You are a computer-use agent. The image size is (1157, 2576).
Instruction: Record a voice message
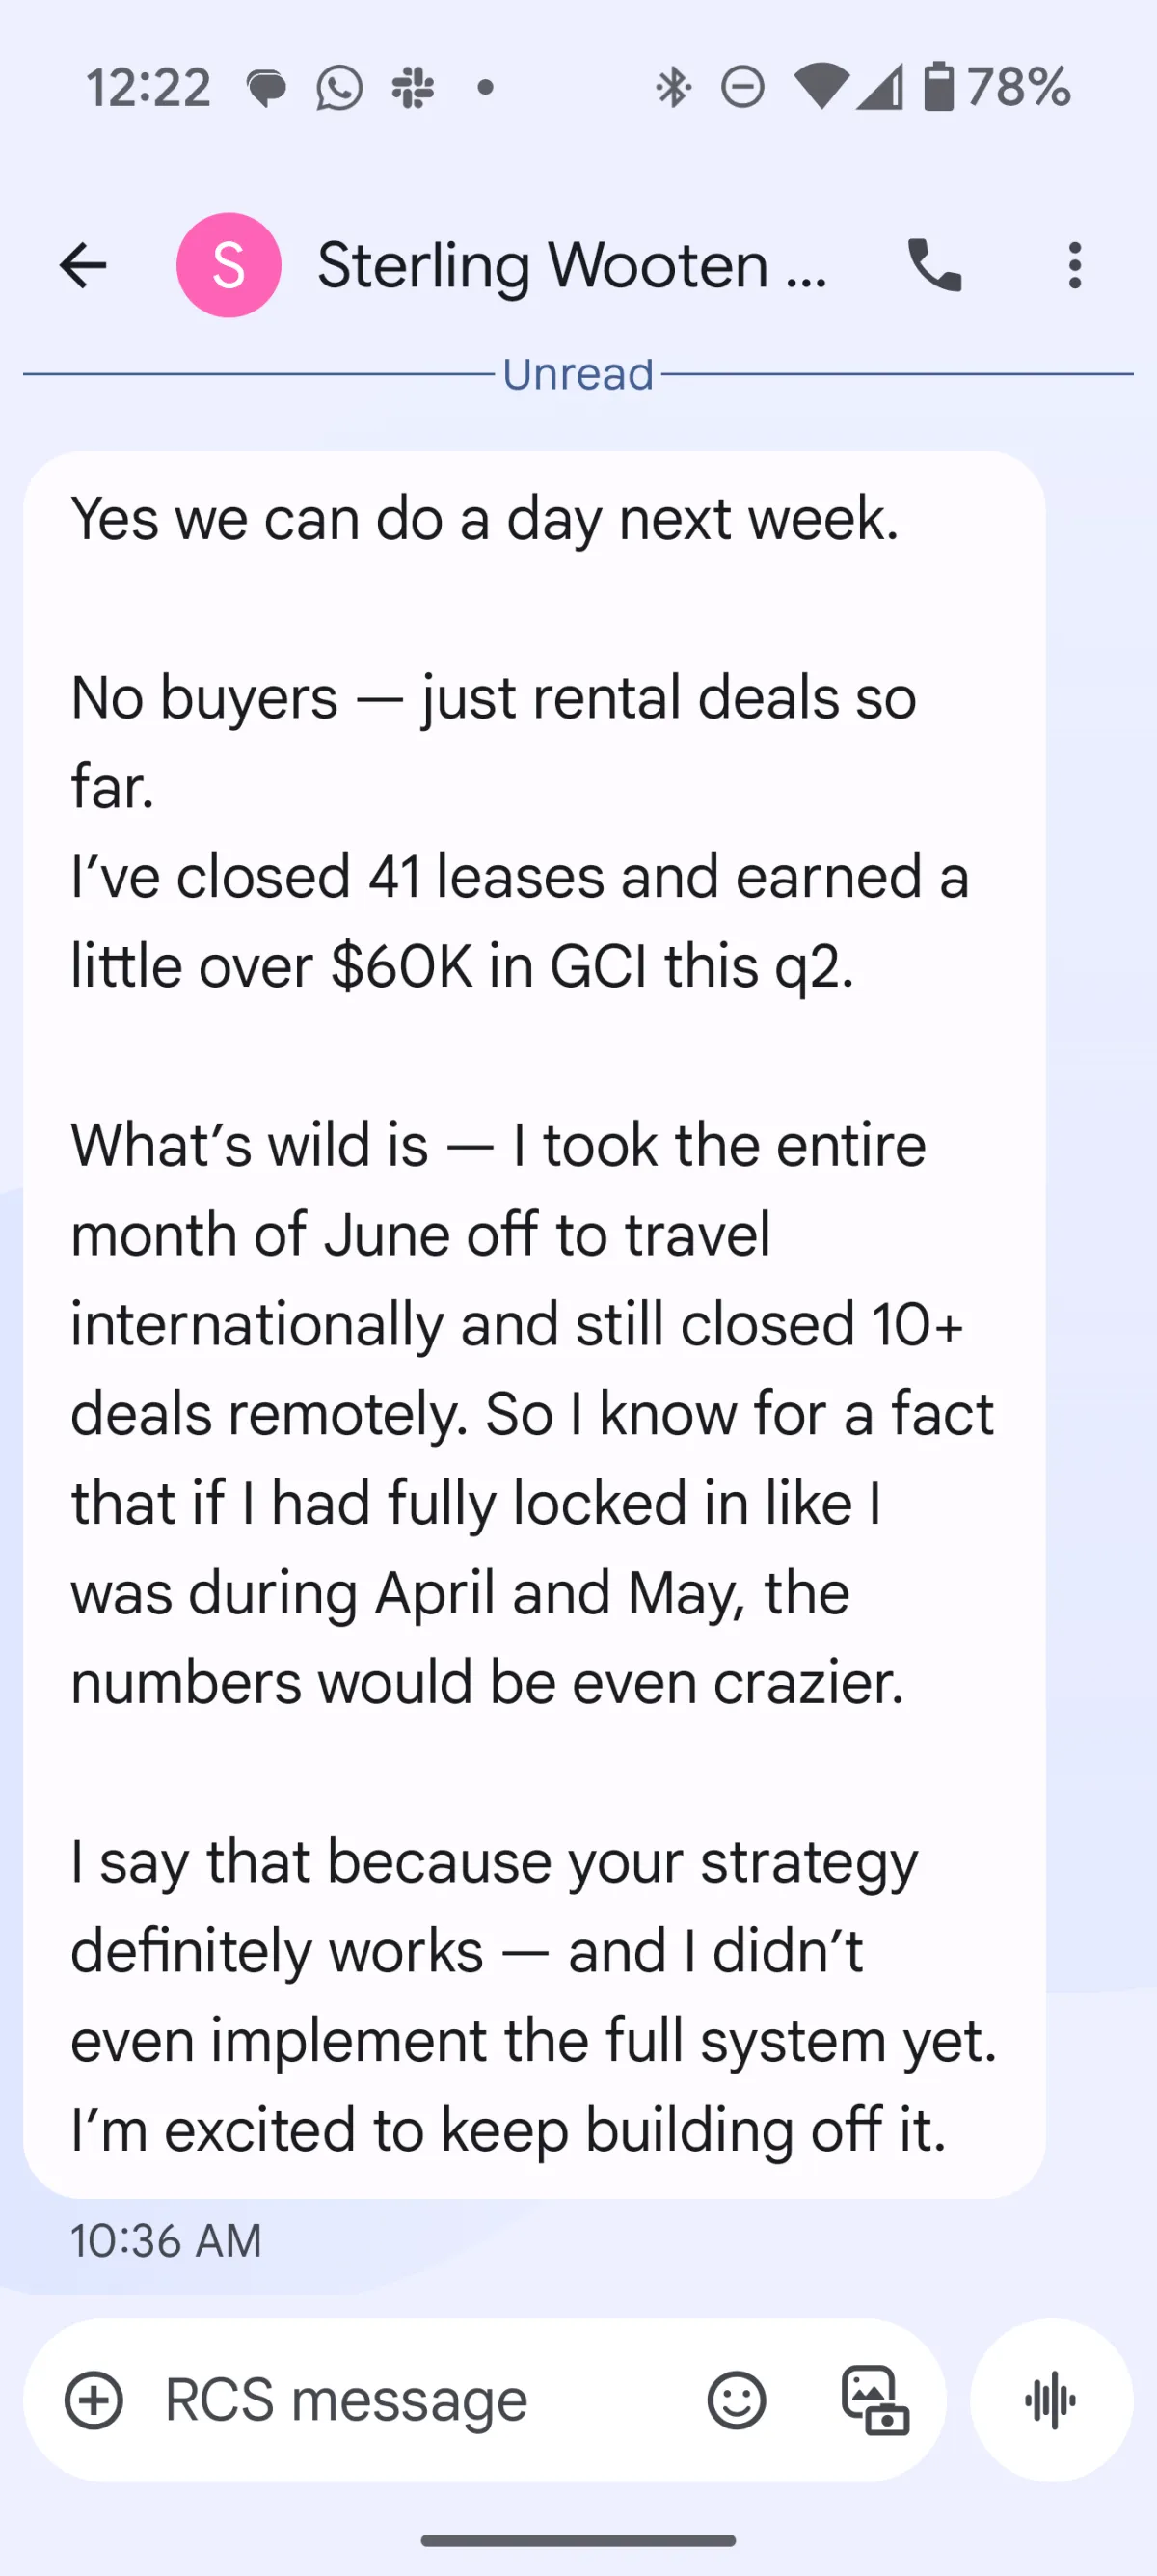1051,2400
